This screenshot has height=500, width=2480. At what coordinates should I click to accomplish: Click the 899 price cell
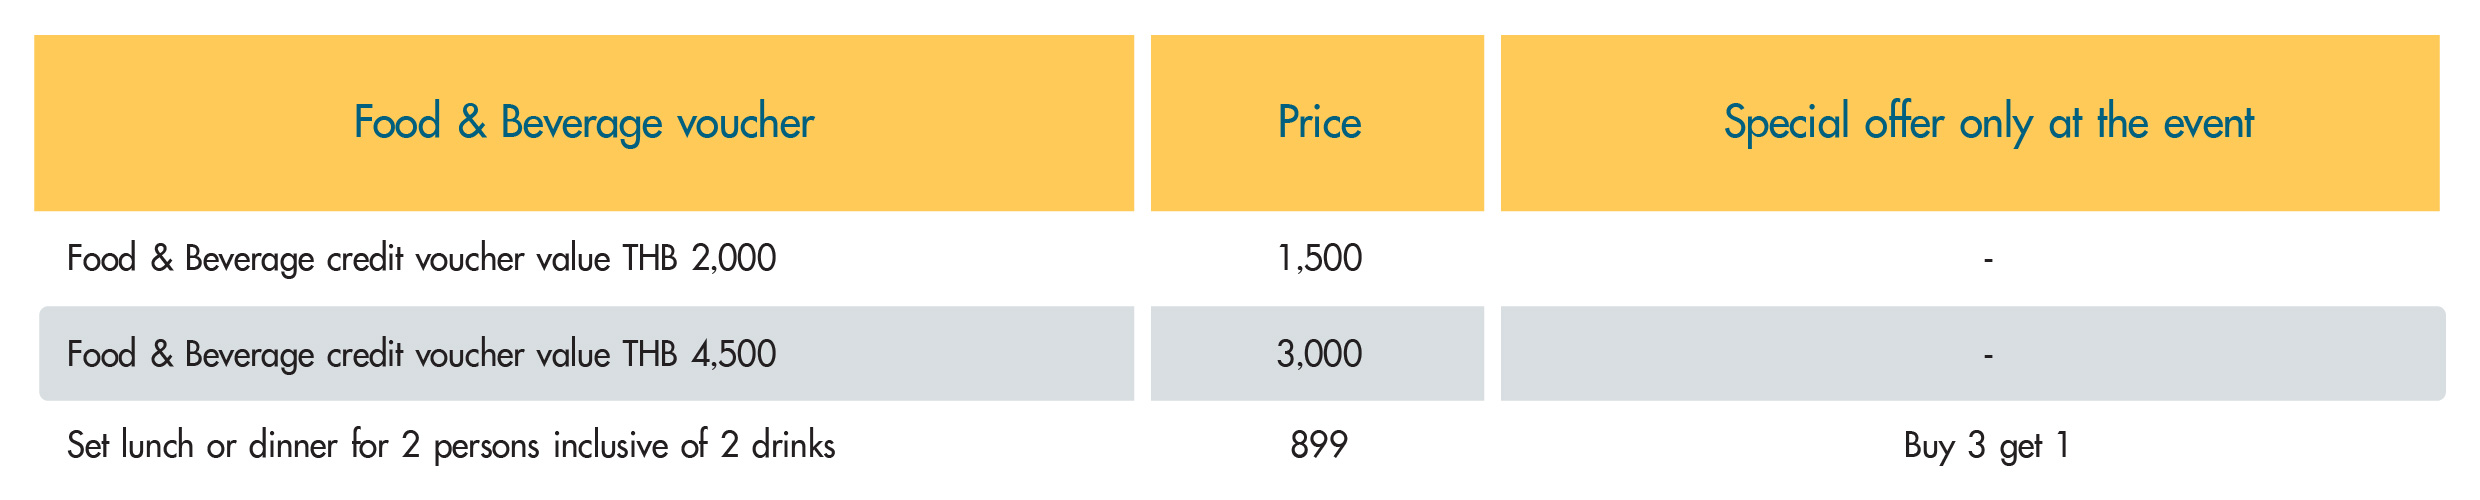pos(1319,444)
